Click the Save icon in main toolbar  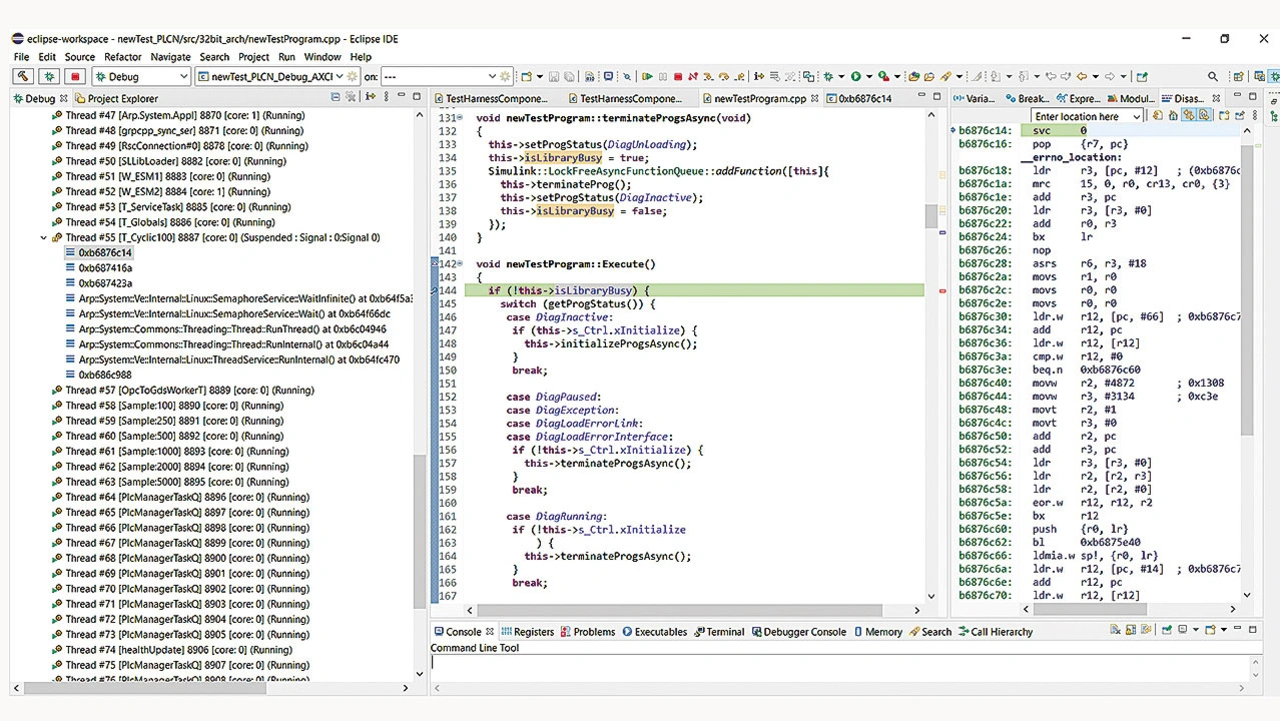coord(552,76)
